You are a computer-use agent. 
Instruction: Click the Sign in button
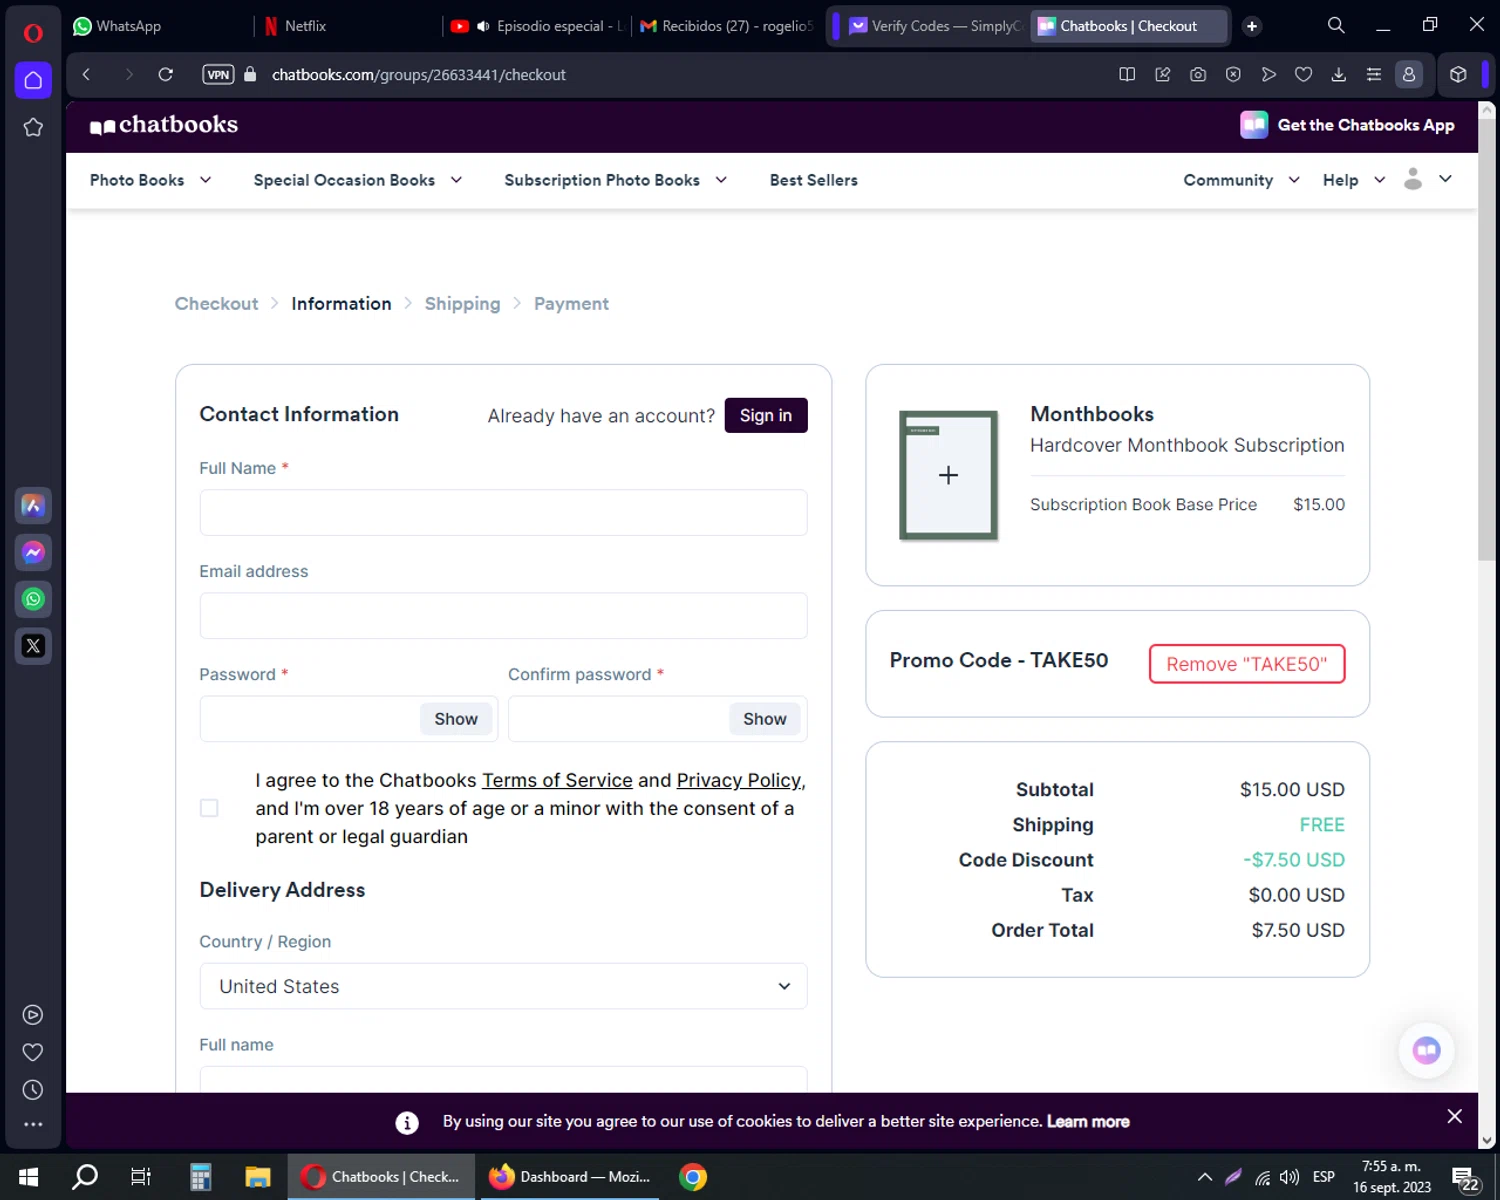[x=766, y=415]
